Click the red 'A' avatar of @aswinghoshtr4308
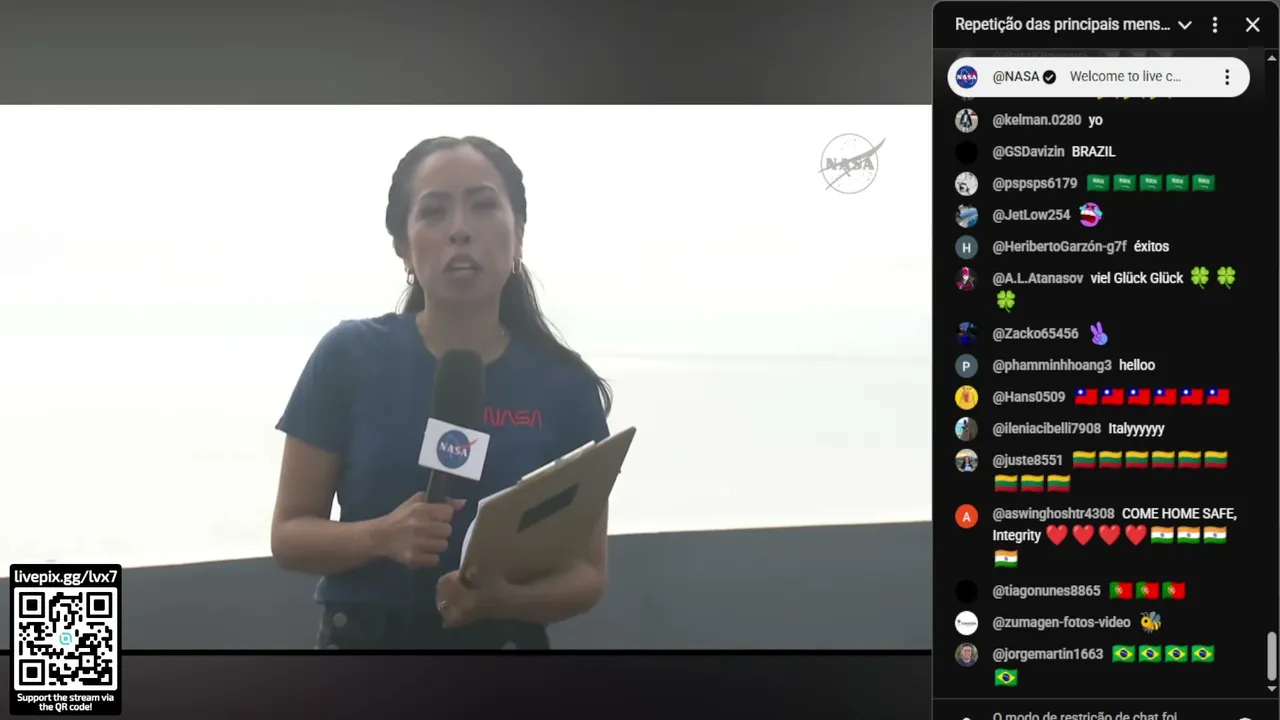This screenshot has width=1280, height=720. click(966, 516)
